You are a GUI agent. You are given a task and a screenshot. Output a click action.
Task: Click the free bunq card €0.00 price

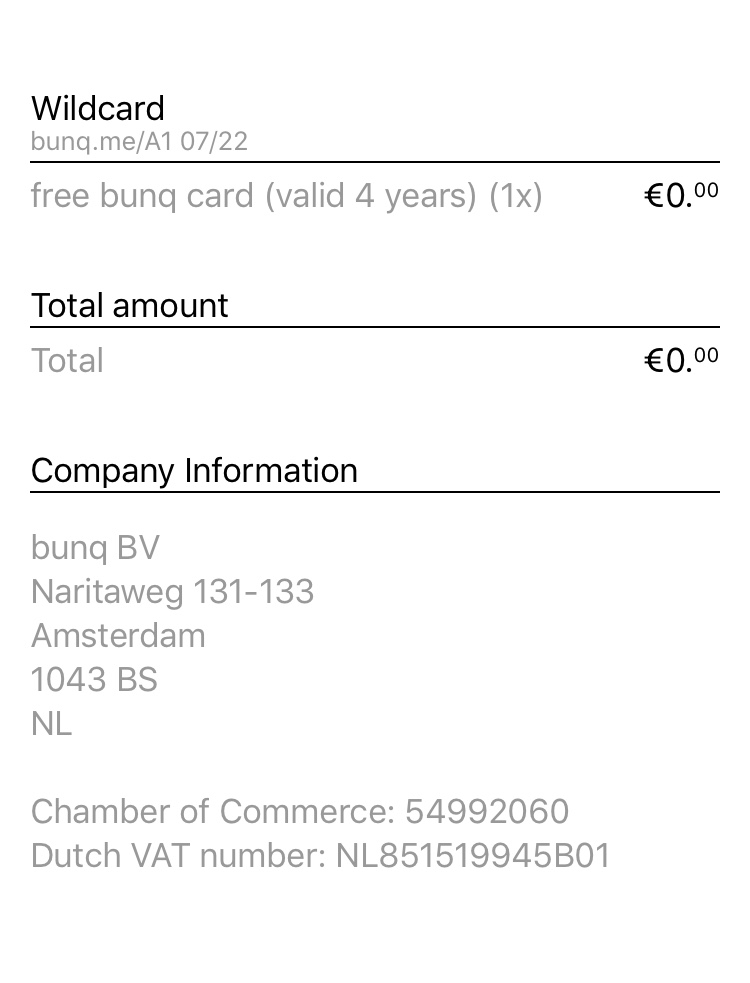pos(681,195)
